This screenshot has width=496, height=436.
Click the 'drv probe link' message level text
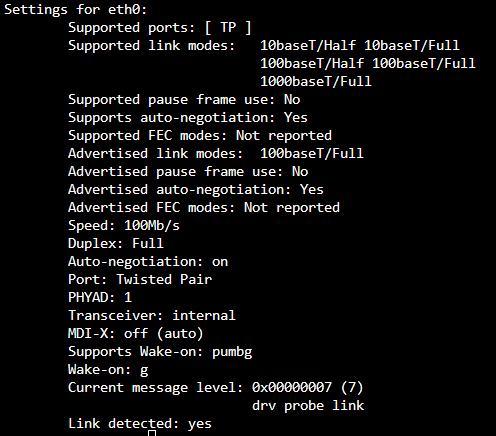click(308, 405)
